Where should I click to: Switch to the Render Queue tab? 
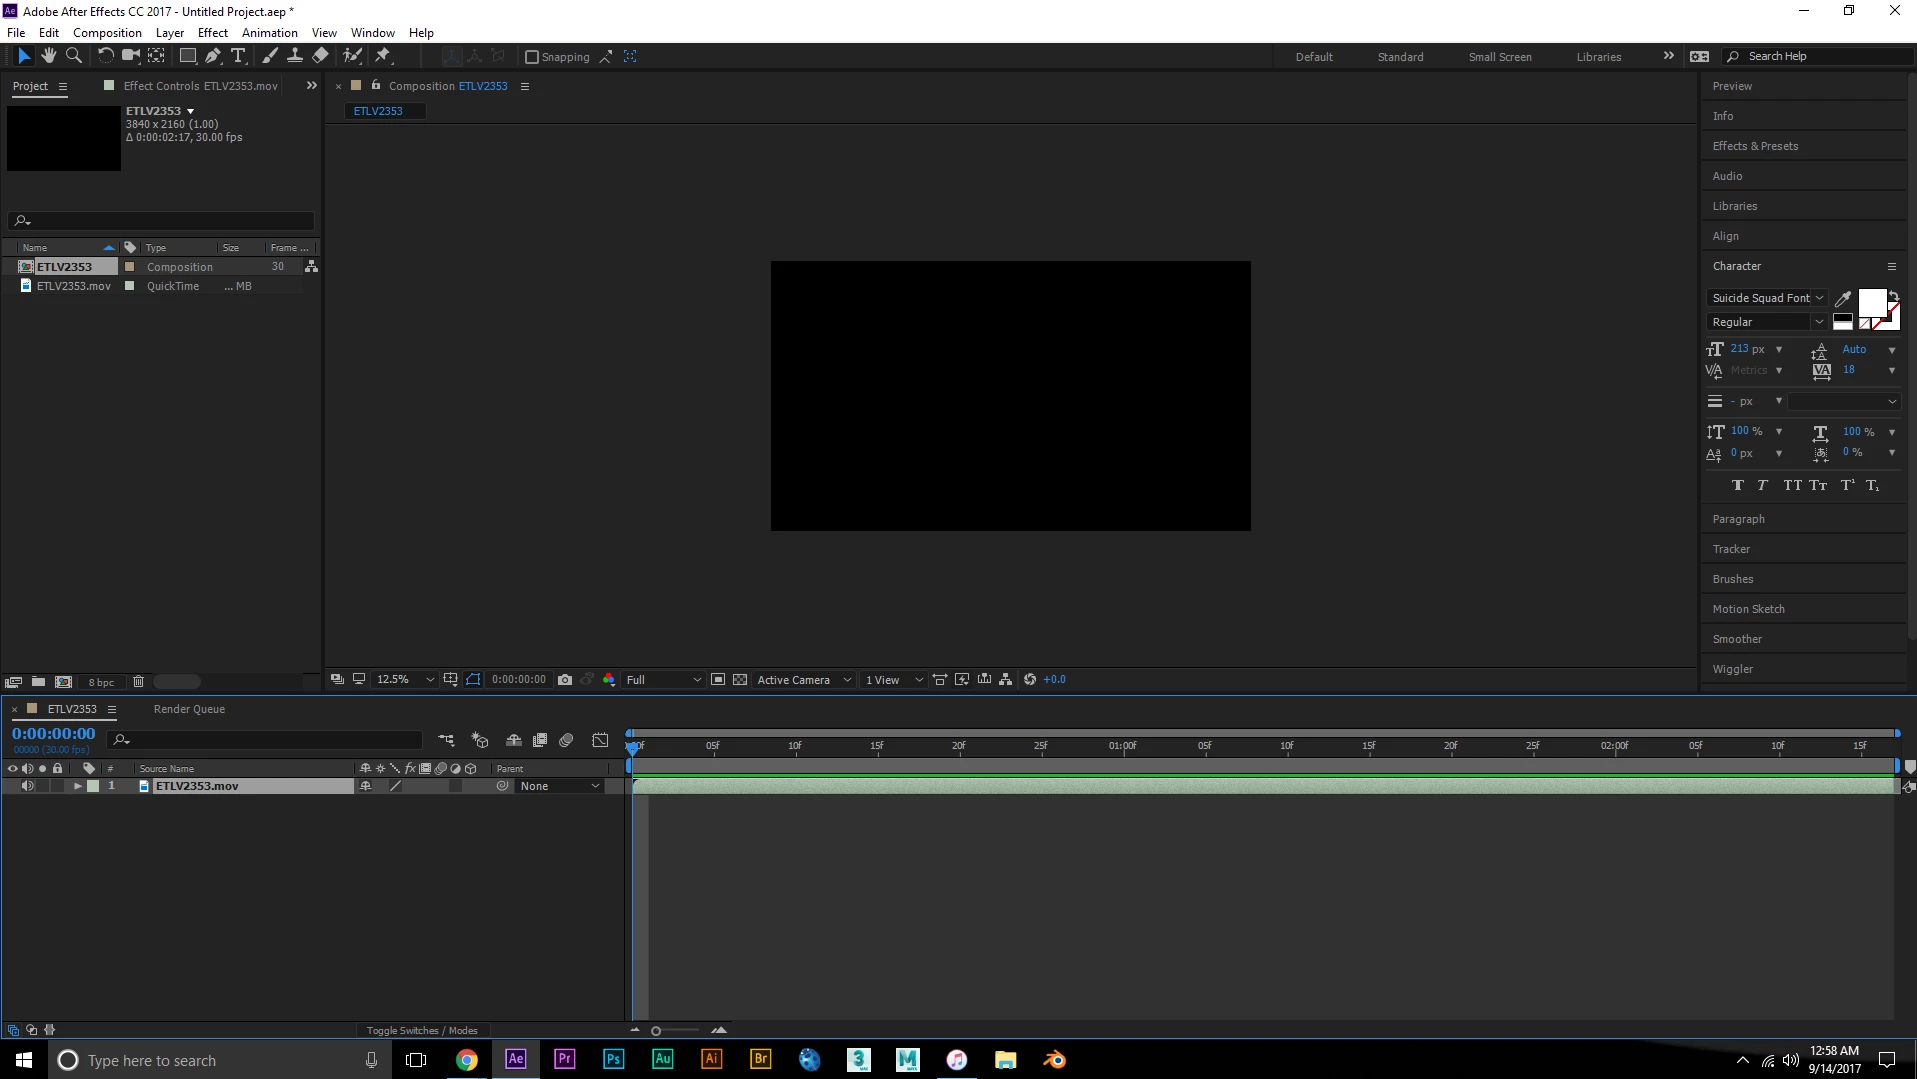point(189,709)
